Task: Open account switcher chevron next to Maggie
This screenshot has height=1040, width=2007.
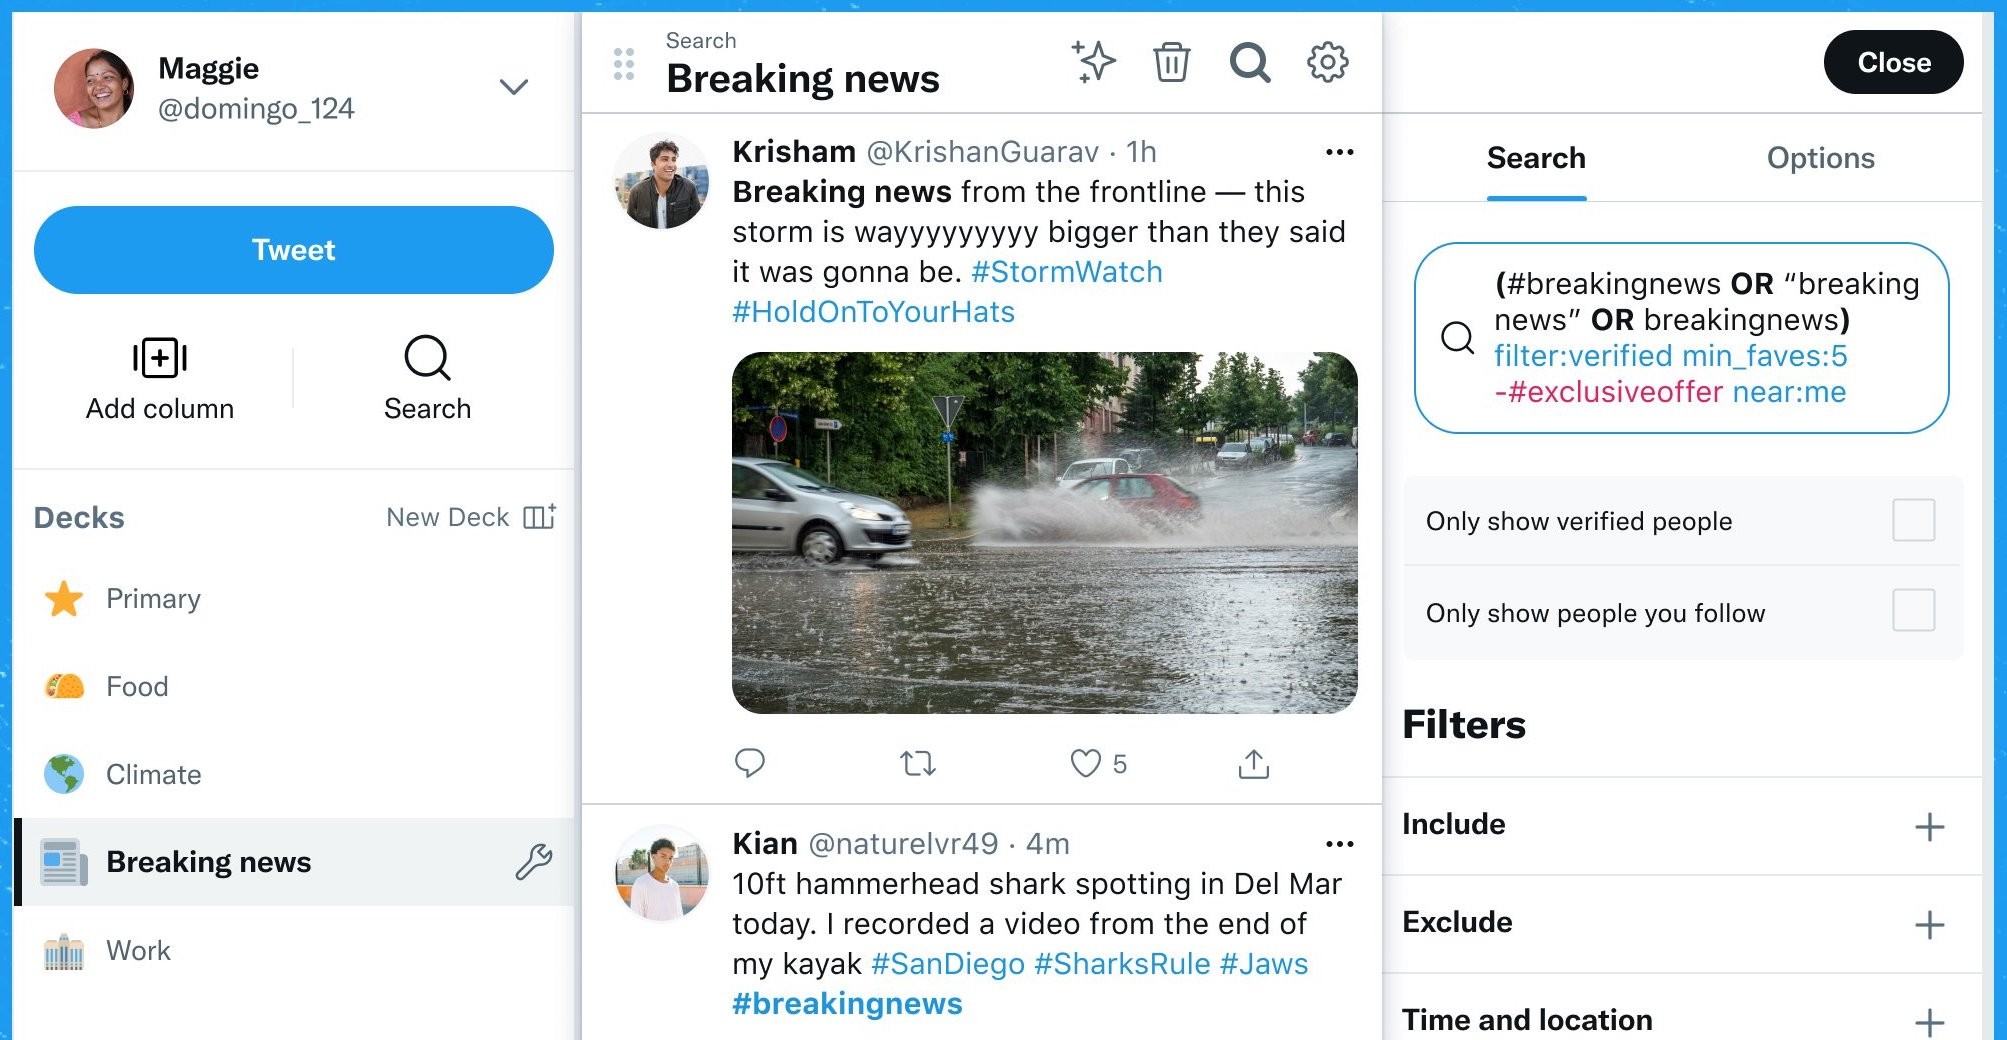Action: coord(513,87)
